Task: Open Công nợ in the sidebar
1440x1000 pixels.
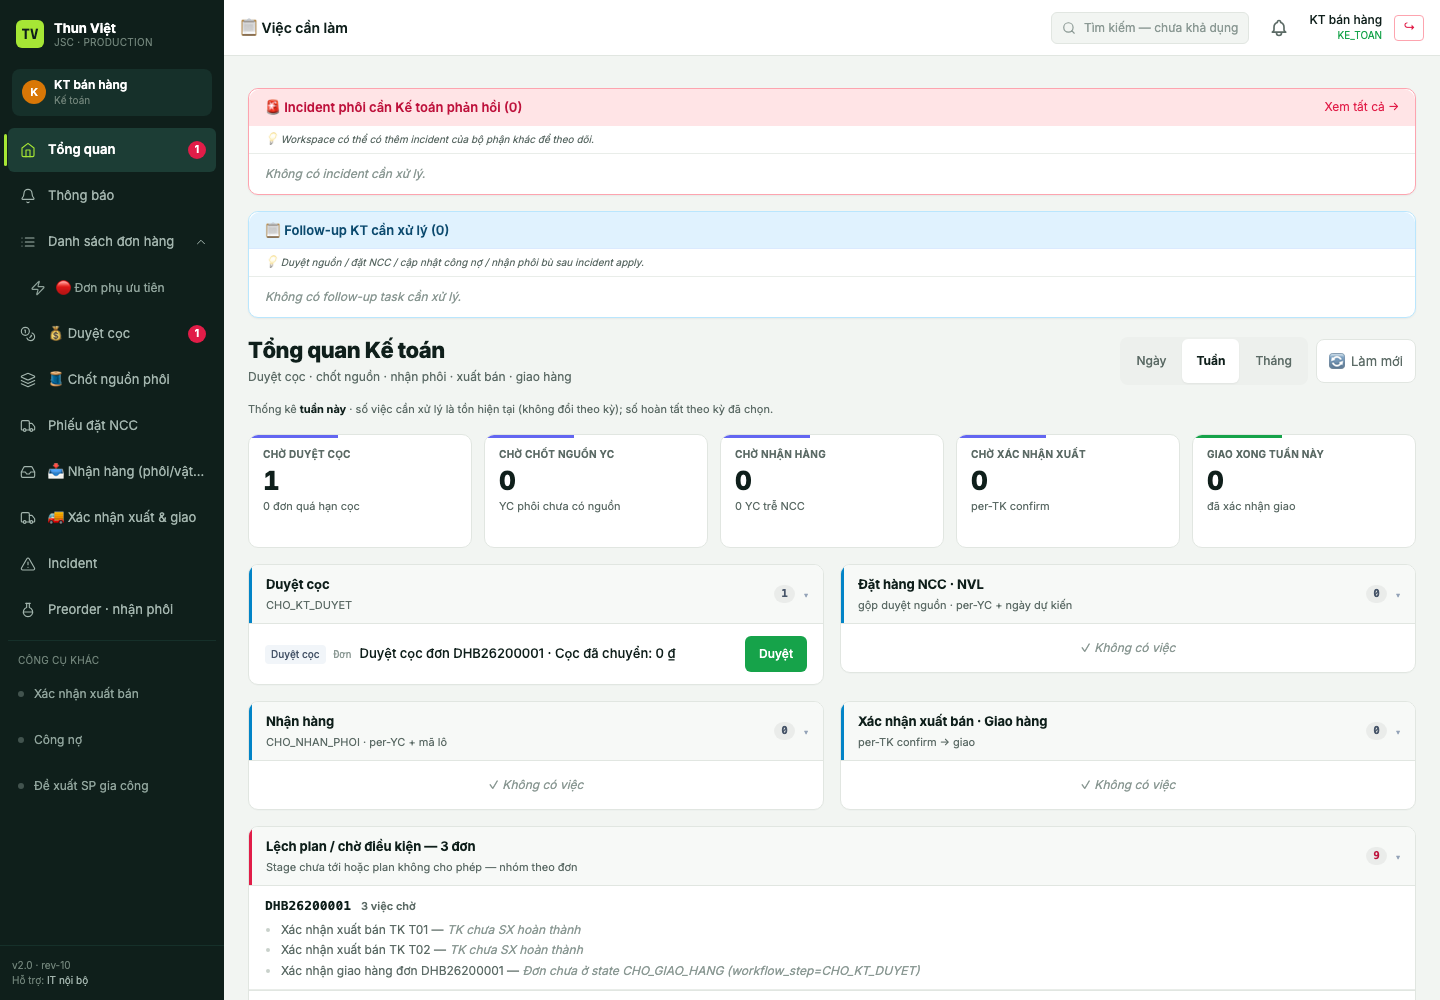Action: point(110,740)
